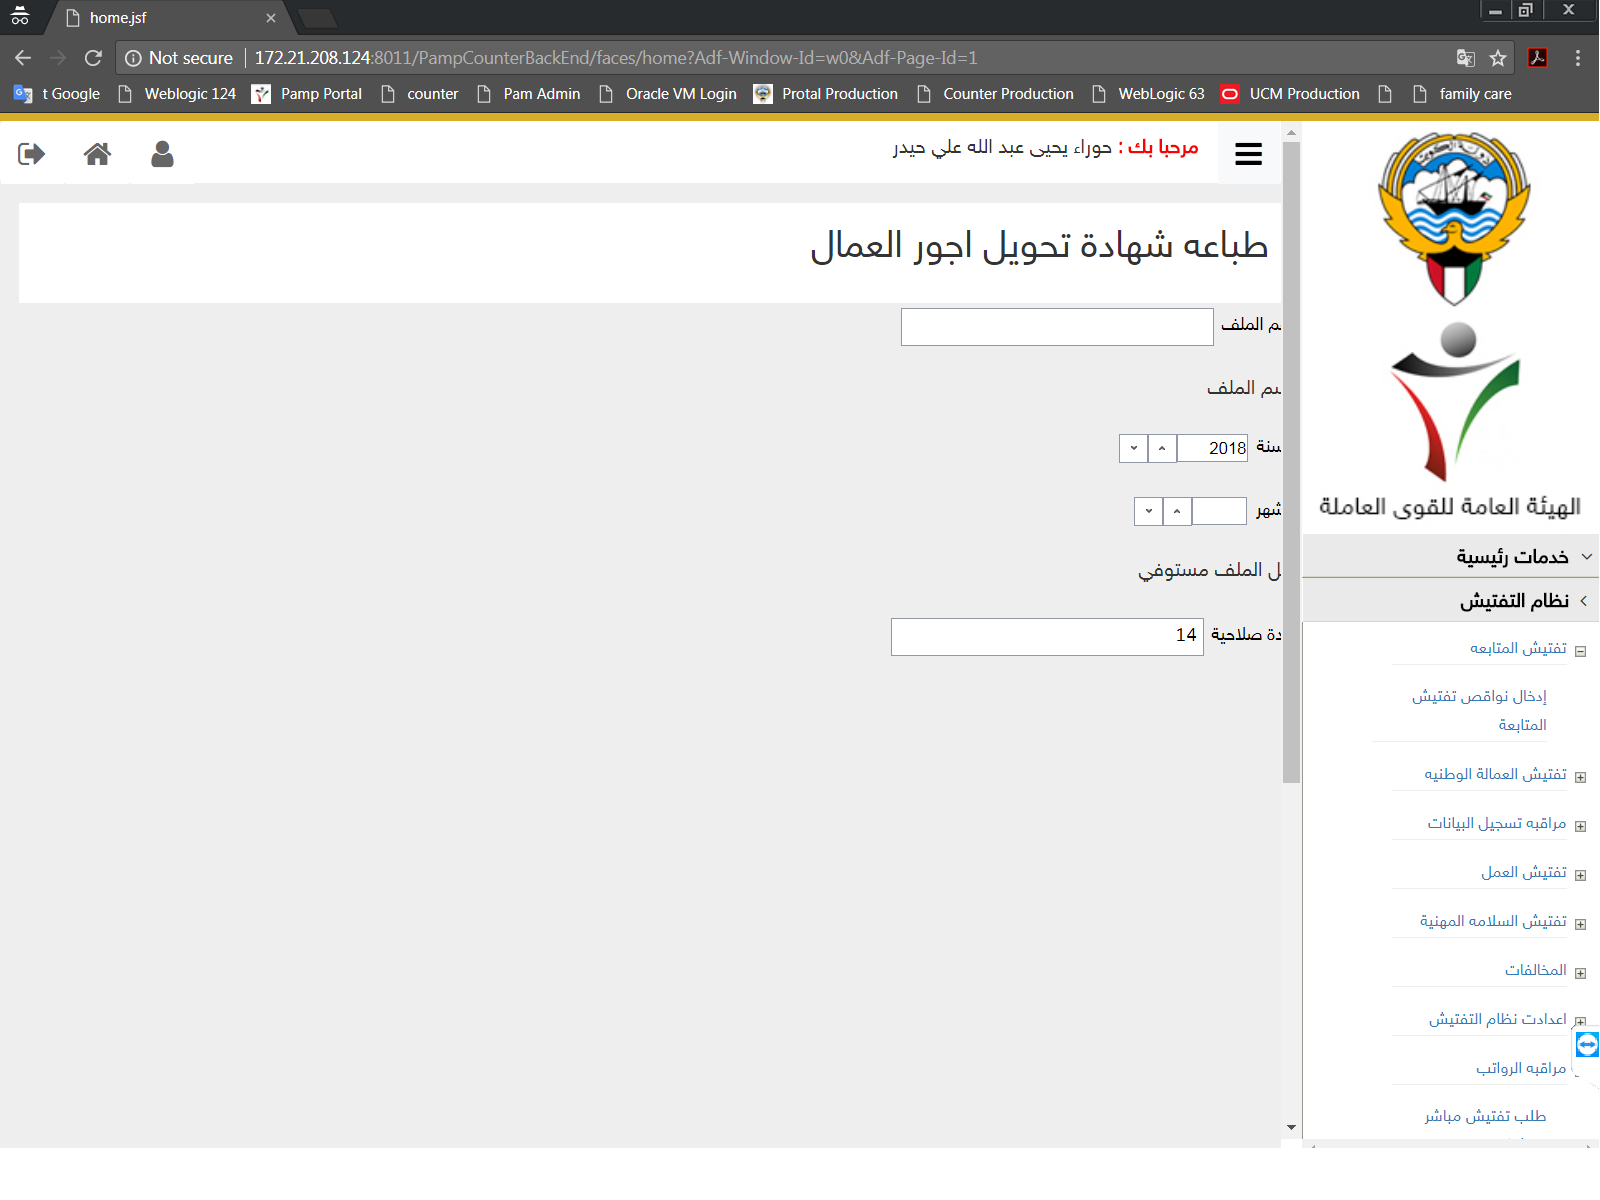This screenshot has height=1200, width=1600.
Task: Expand the تفتيش السلامه المهنية node
Action: 1581,924
